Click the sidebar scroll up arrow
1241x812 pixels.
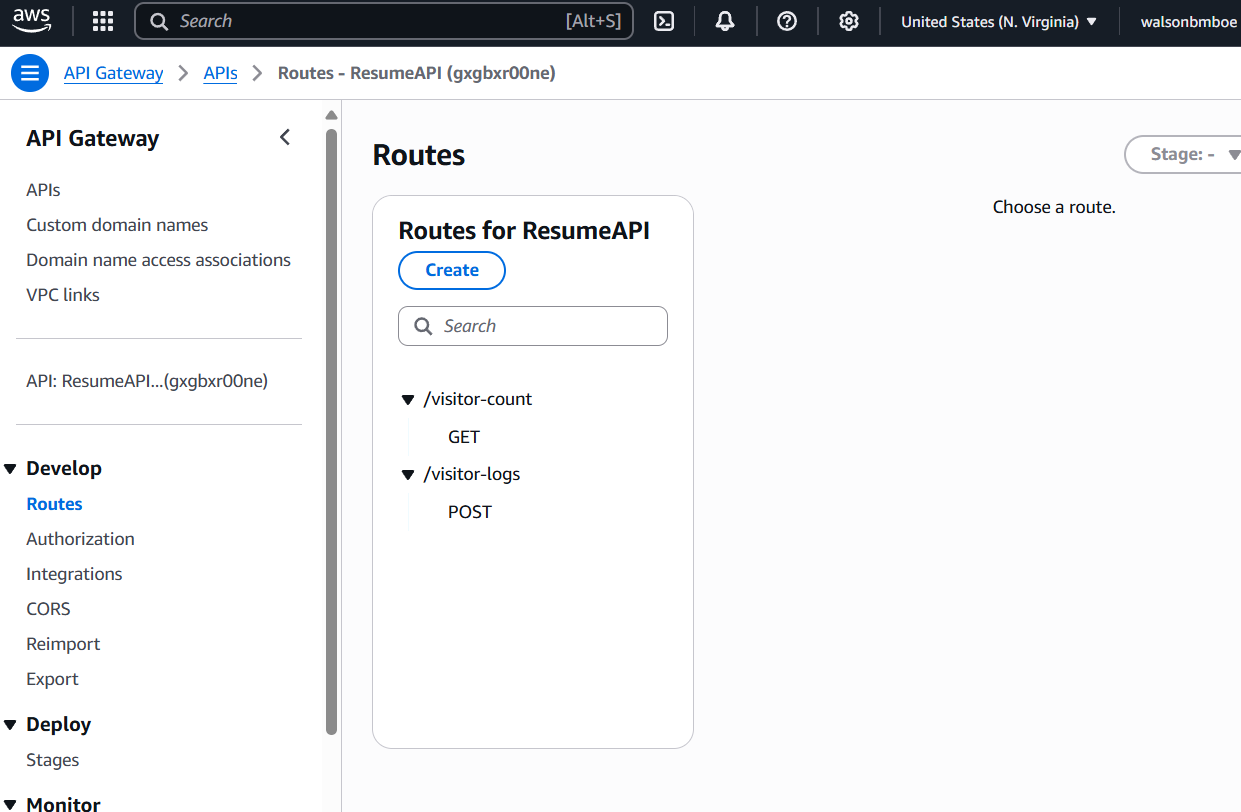pyautogui.click(x=332, y=115)
